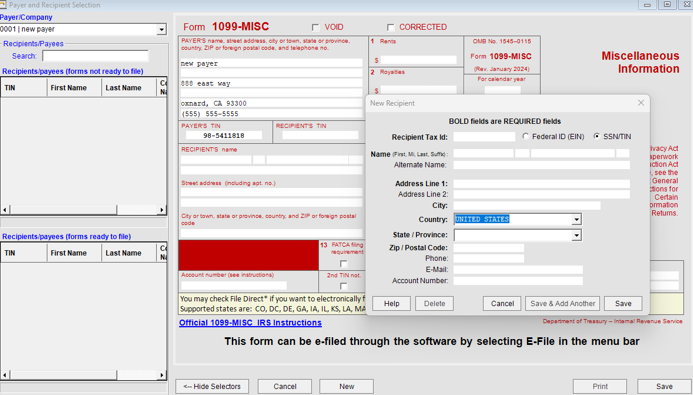Toggle FATCA filing requirement checkbox
The image size is (693, 395).
click(343, 264)
